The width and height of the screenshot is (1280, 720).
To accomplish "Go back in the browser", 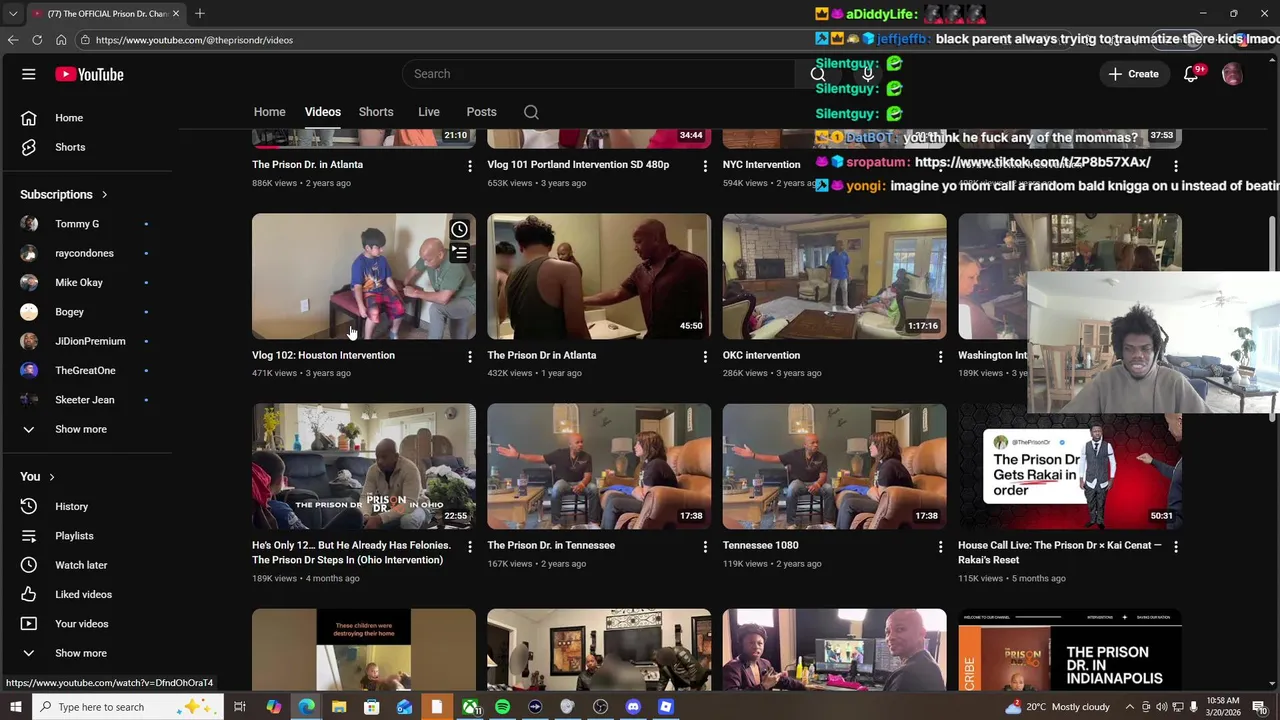I will pyautogui.click(x=13, y=40).
